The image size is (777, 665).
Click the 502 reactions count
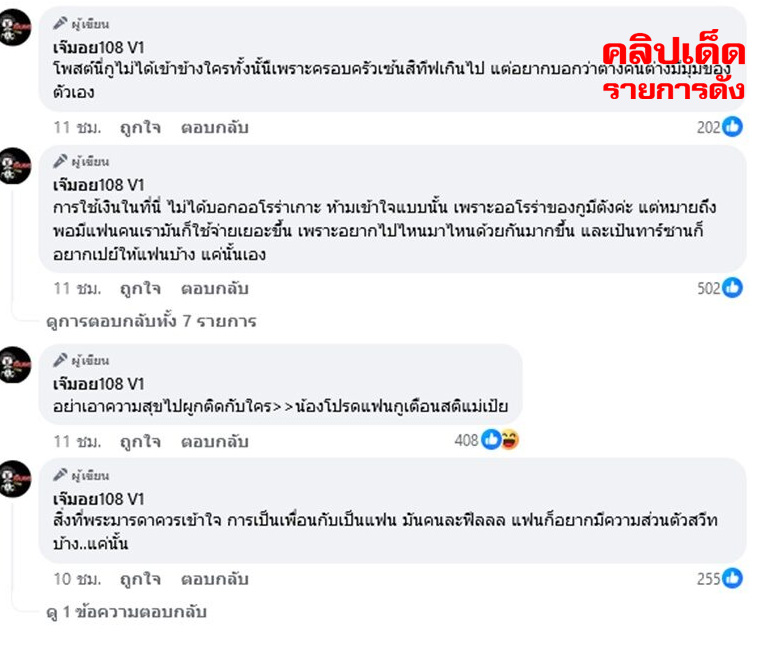click(709, 288)
